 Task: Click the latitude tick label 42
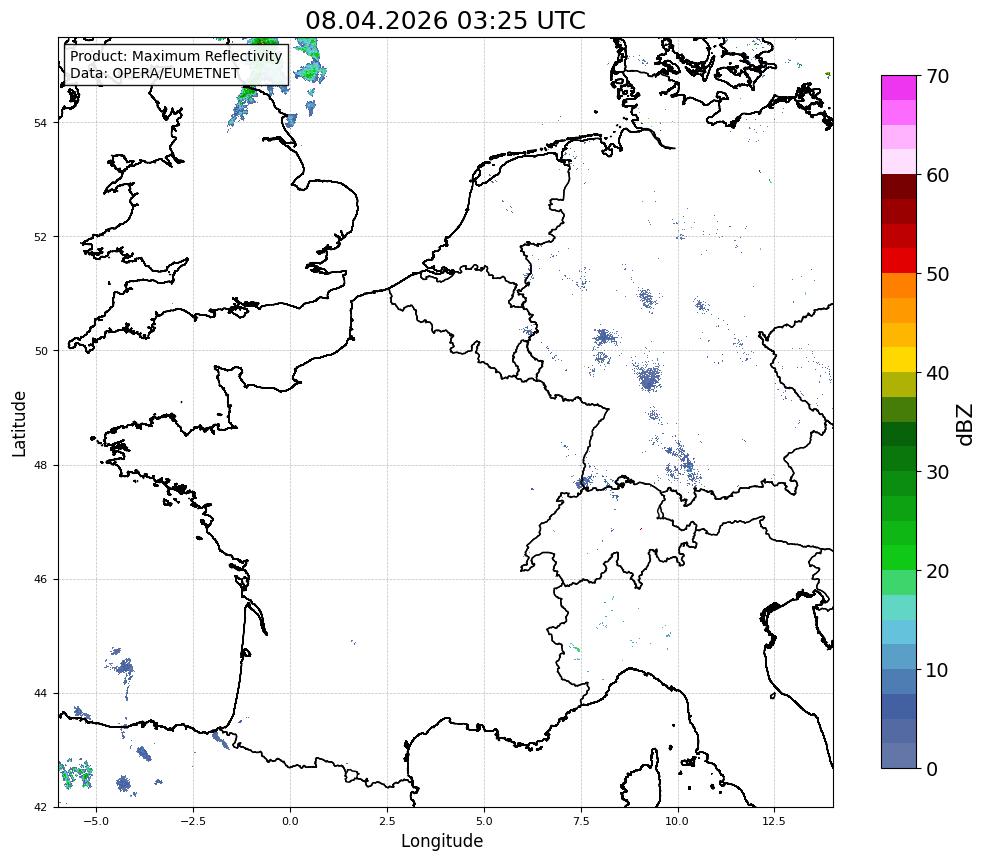click(x=40, y=807)
